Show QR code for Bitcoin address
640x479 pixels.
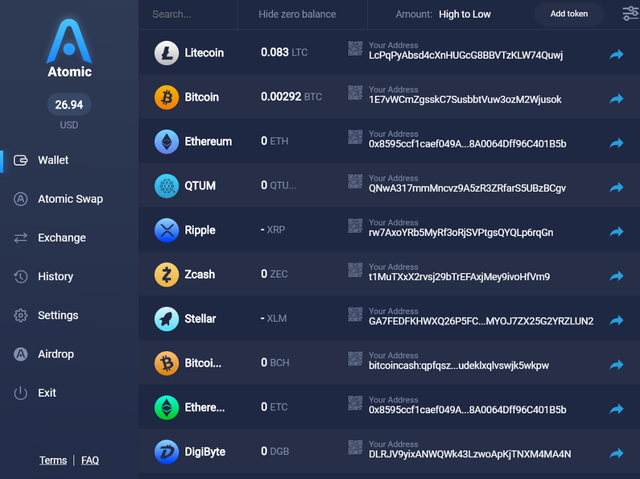[x=355, y=93]
